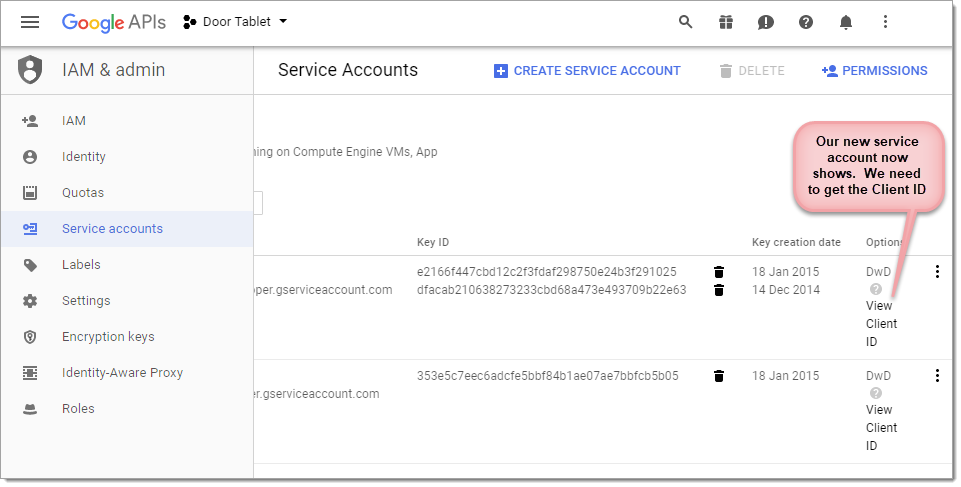Click CREATE SERVICE ACCOUNT button
961x487 pixels.
(x=587, y=71)
